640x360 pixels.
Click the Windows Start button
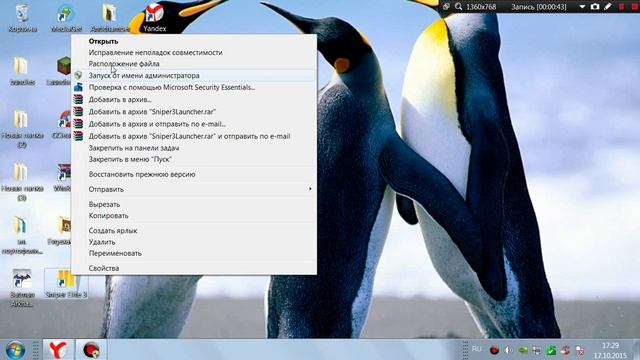pos(16,350)
